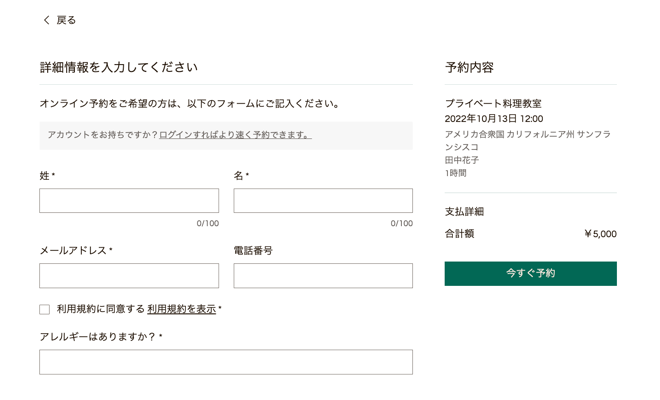
Task: Select the 電話番号 input field
Action: click(x=323, y=276)
